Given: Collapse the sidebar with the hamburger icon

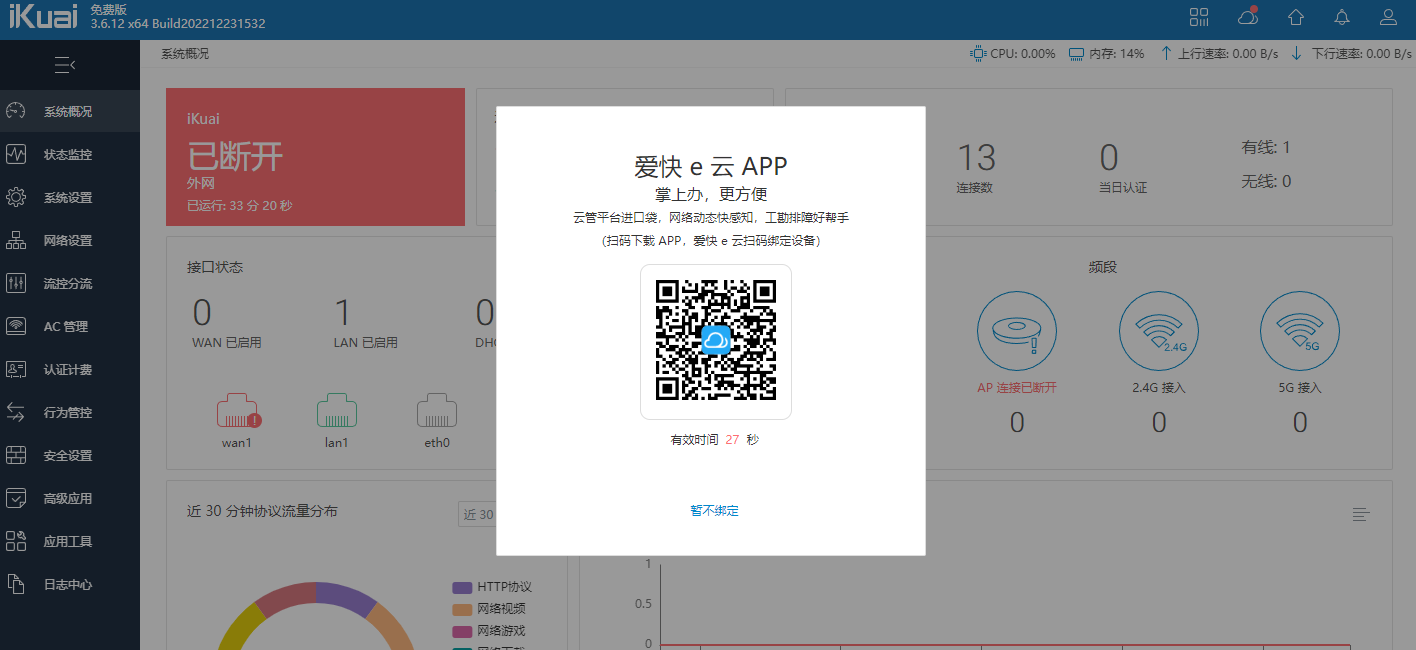Looking at the screenshot, I should [65, 66].
